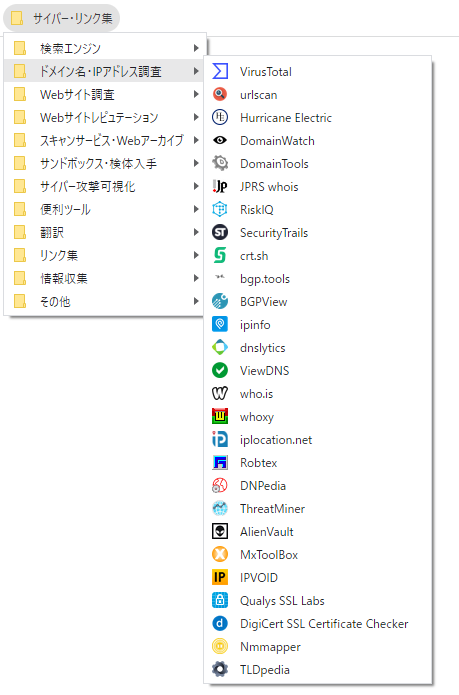Click the text 'ThreatMiner'
The image size is (459, 695).
point(272,509)
